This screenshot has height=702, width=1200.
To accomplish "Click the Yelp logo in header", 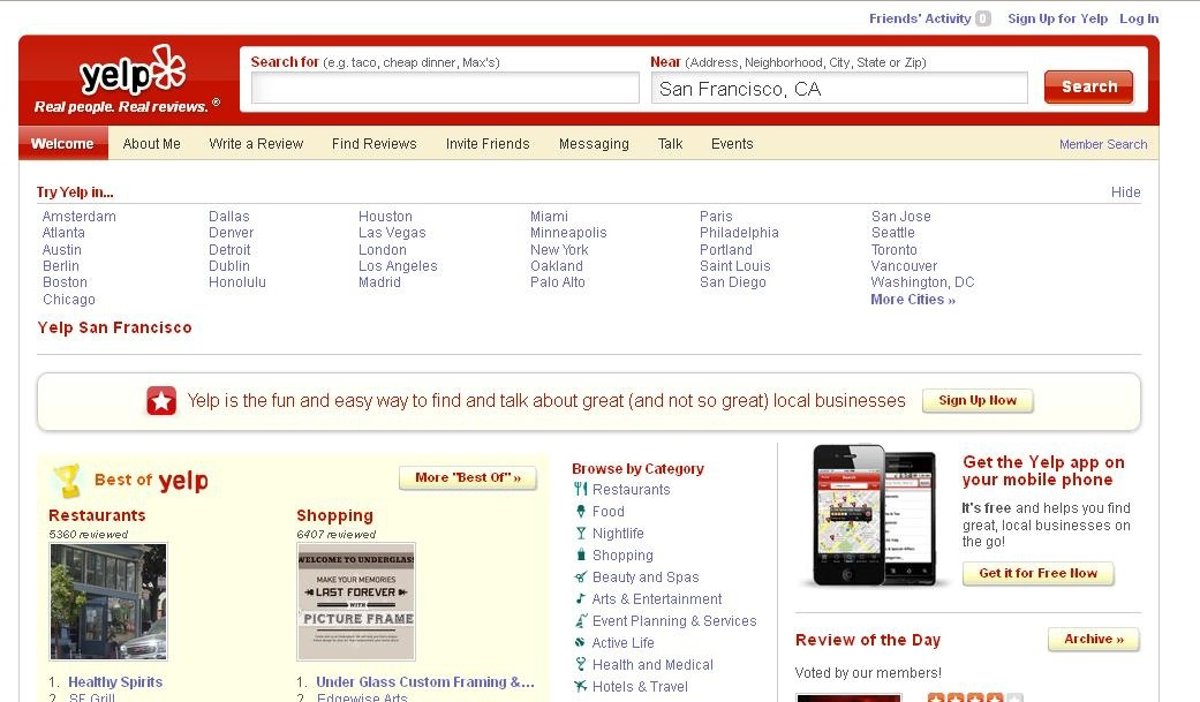I will (132, 75).
